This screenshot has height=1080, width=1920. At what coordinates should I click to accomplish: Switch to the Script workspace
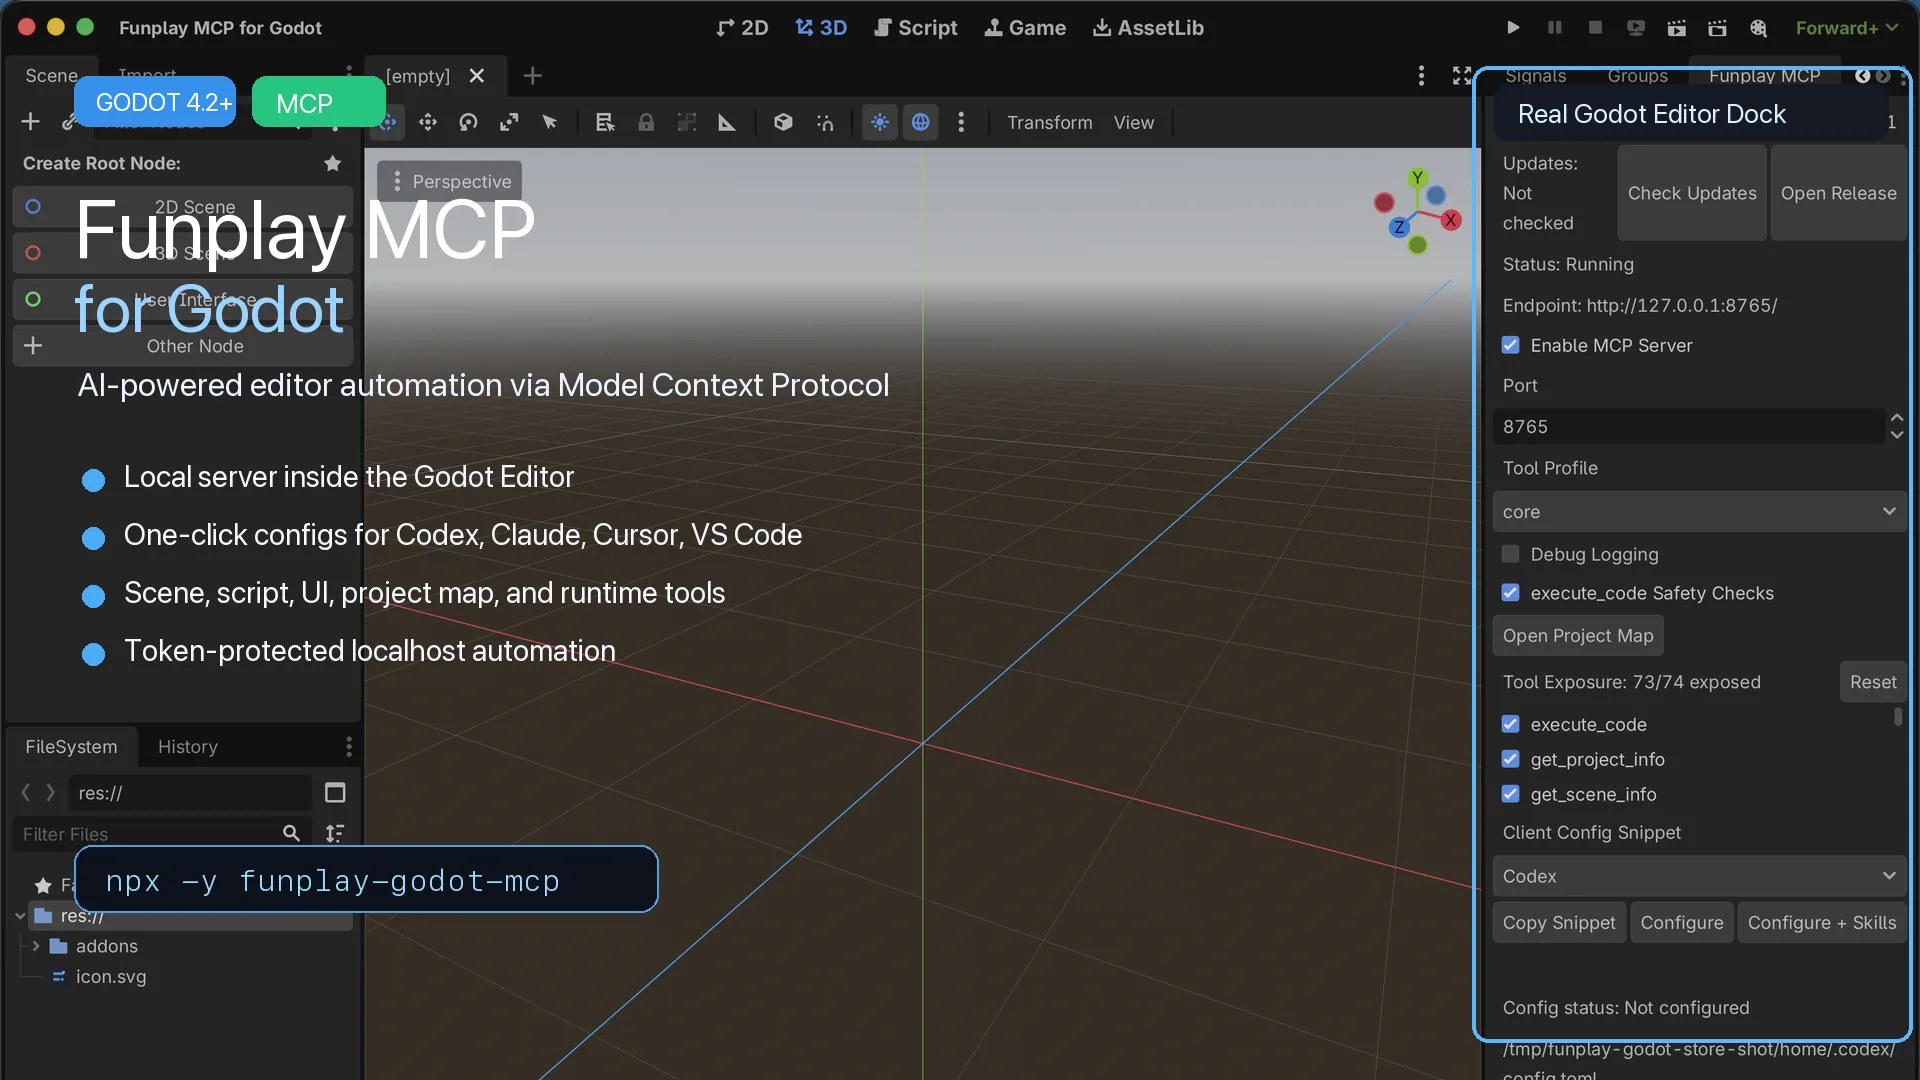[915, 28]
